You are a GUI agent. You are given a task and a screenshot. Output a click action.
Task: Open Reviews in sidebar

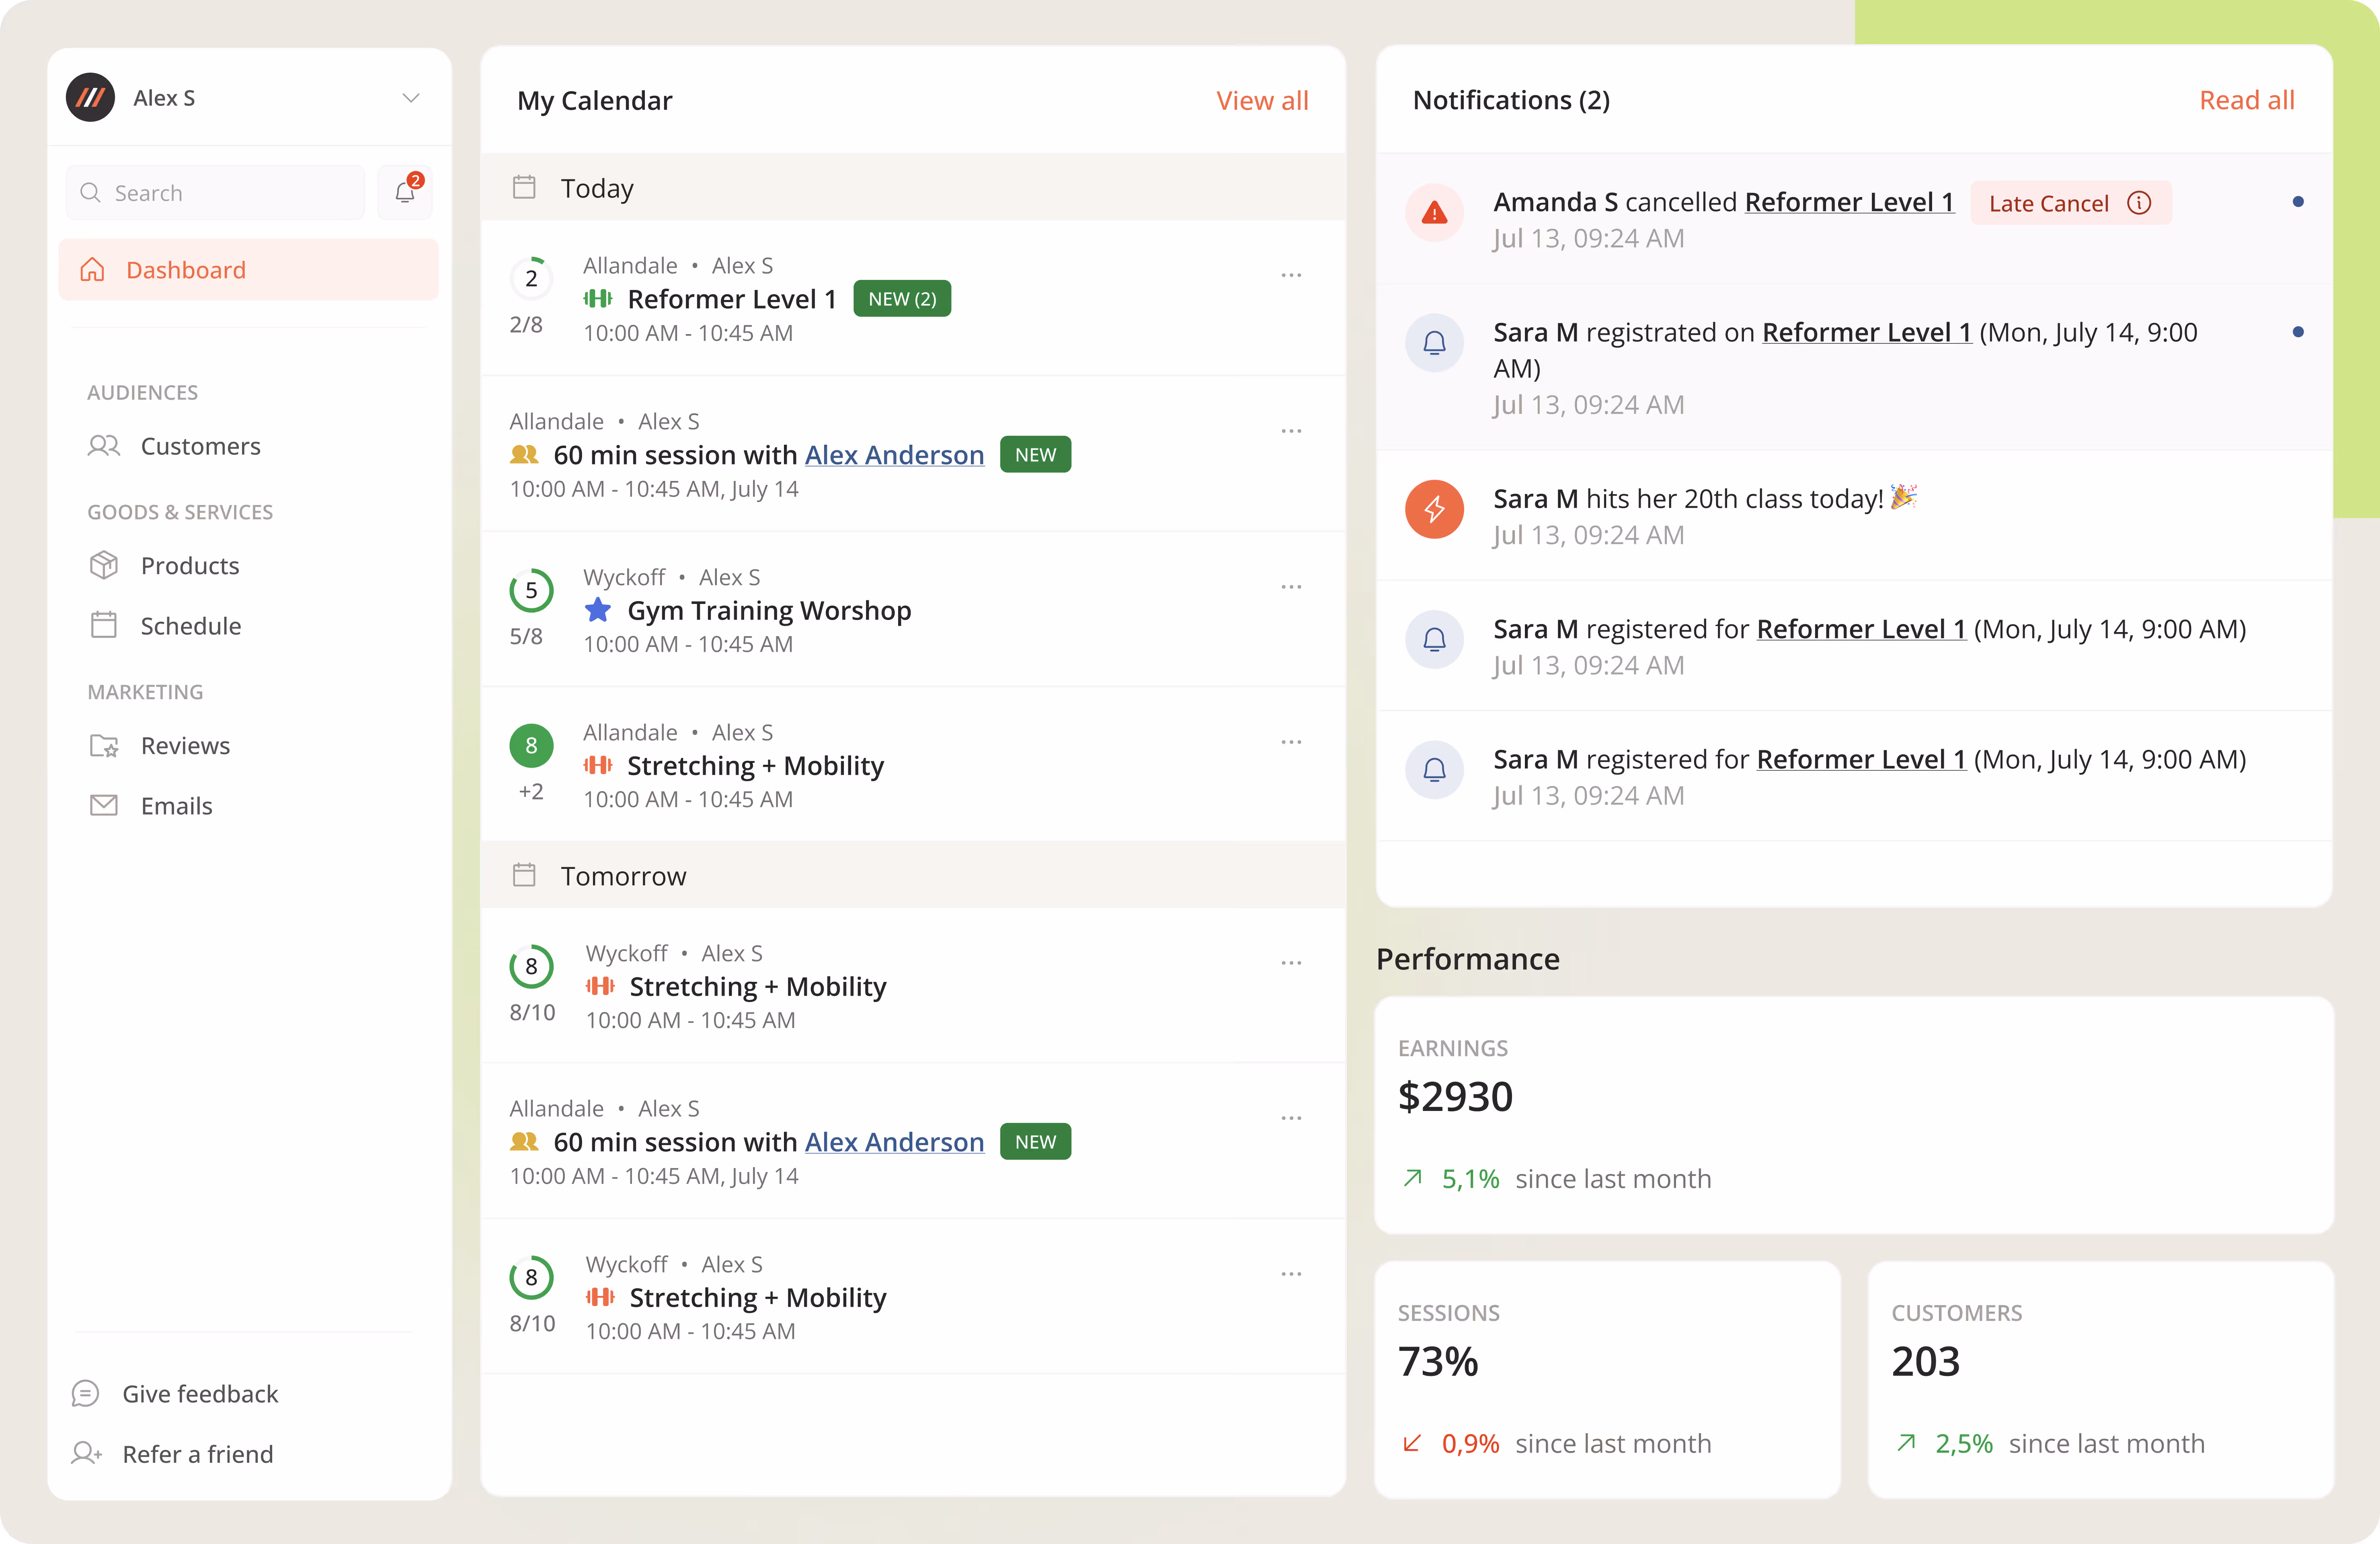point(185,746)
